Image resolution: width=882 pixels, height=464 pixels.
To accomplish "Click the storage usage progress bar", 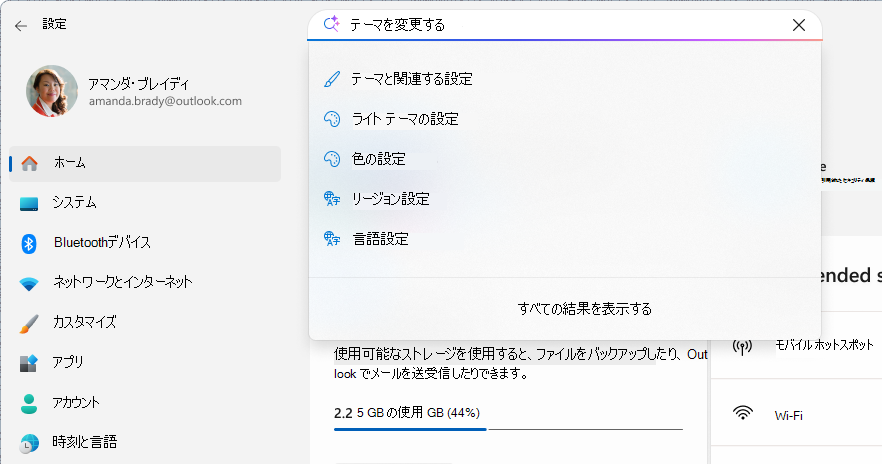I will coord(508,429).
